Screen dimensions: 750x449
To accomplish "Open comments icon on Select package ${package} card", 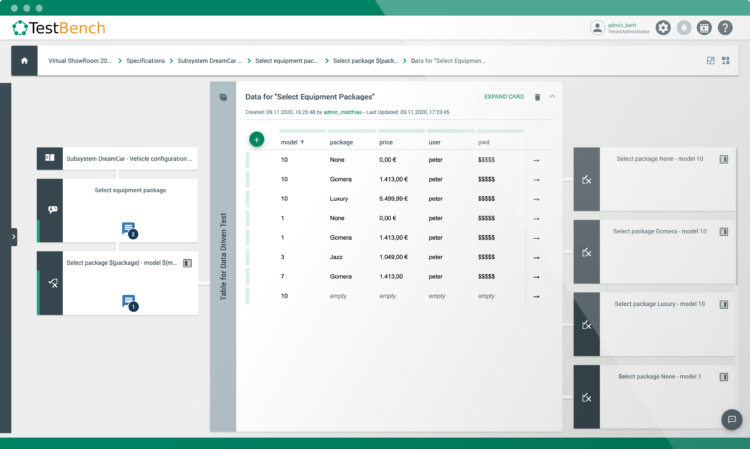I will click(130, 303).
